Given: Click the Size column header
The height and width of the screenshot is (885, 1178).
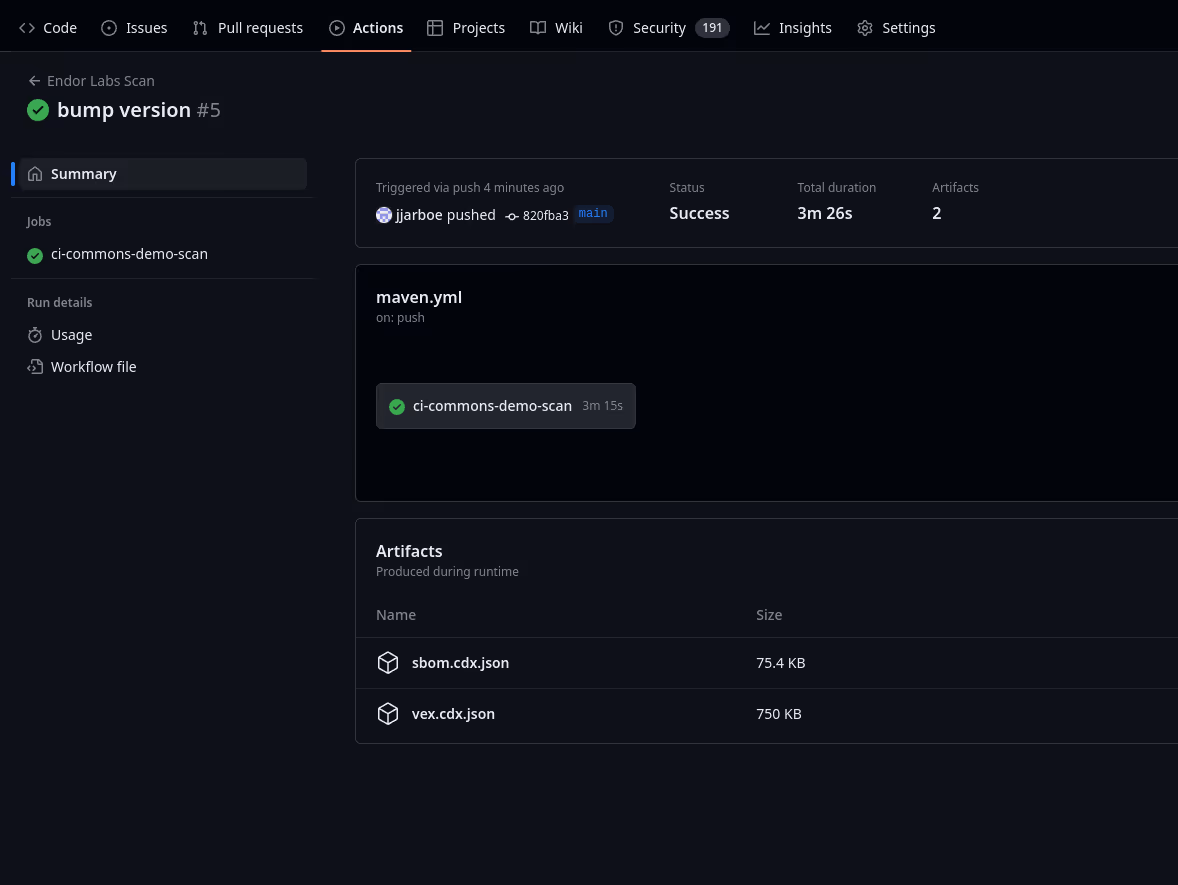Looking at the screenshot, I should [x=769, y=615].
